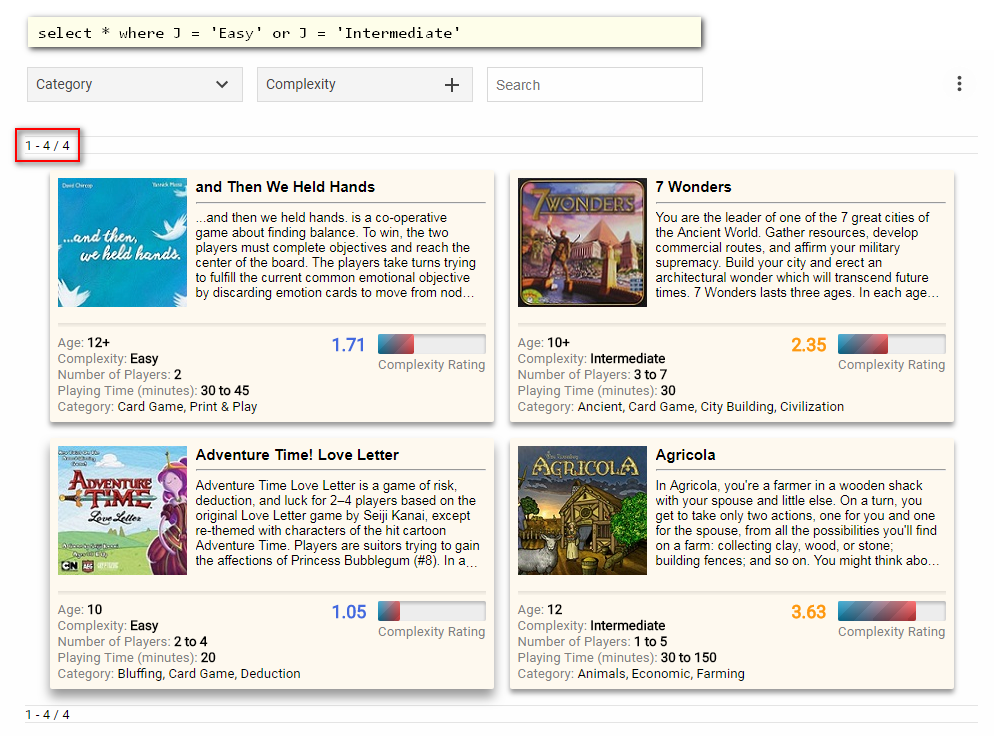Screen dimensions: 994x736
Task: Click the plus icon on Complexity filter
Action: (451, 85)
